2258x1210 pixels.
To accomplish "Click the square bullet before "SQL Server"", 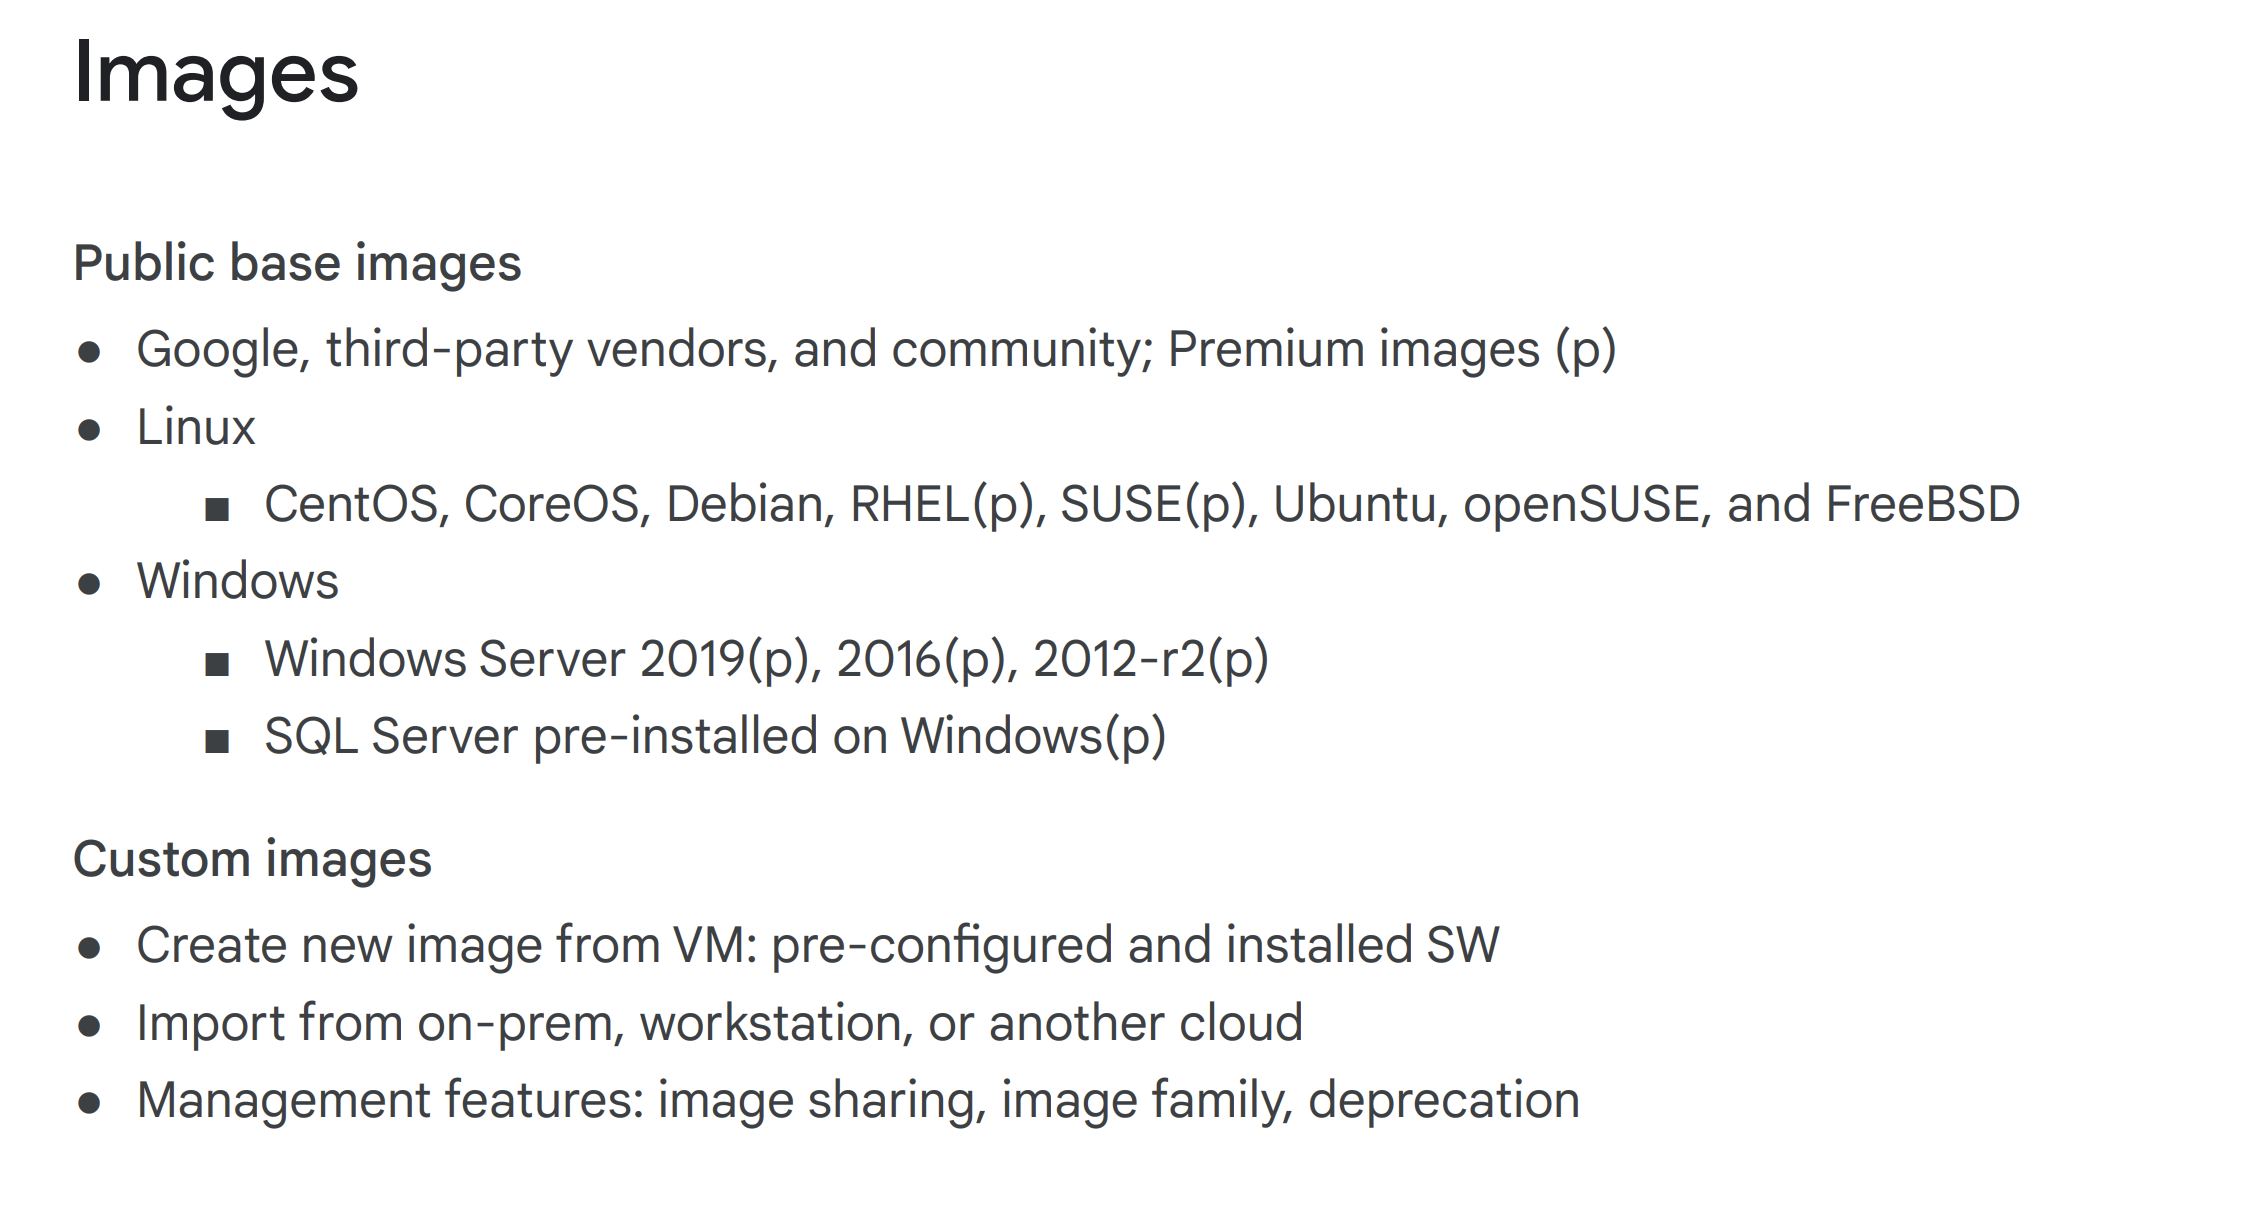I will (217, 741).
